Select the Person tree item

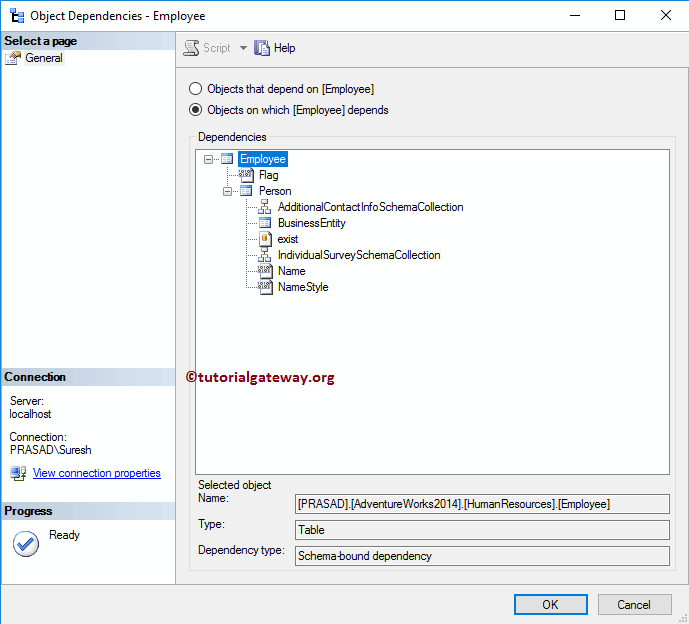[x=275, y=191]
